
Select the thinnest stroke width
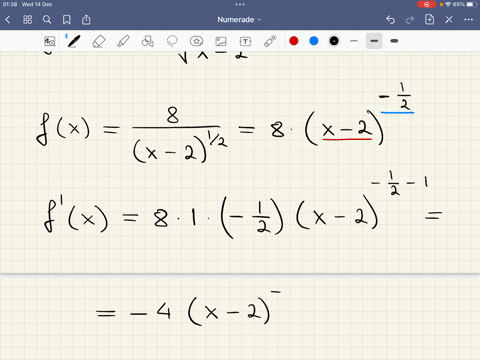(354, 41)
